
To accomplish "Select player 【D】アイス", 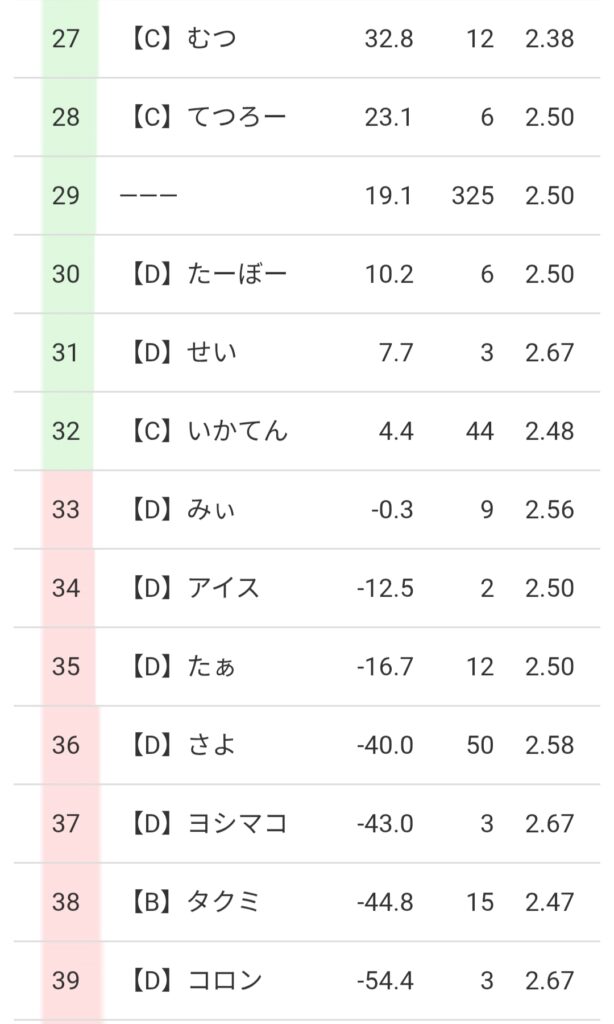I will pos(195,588).
